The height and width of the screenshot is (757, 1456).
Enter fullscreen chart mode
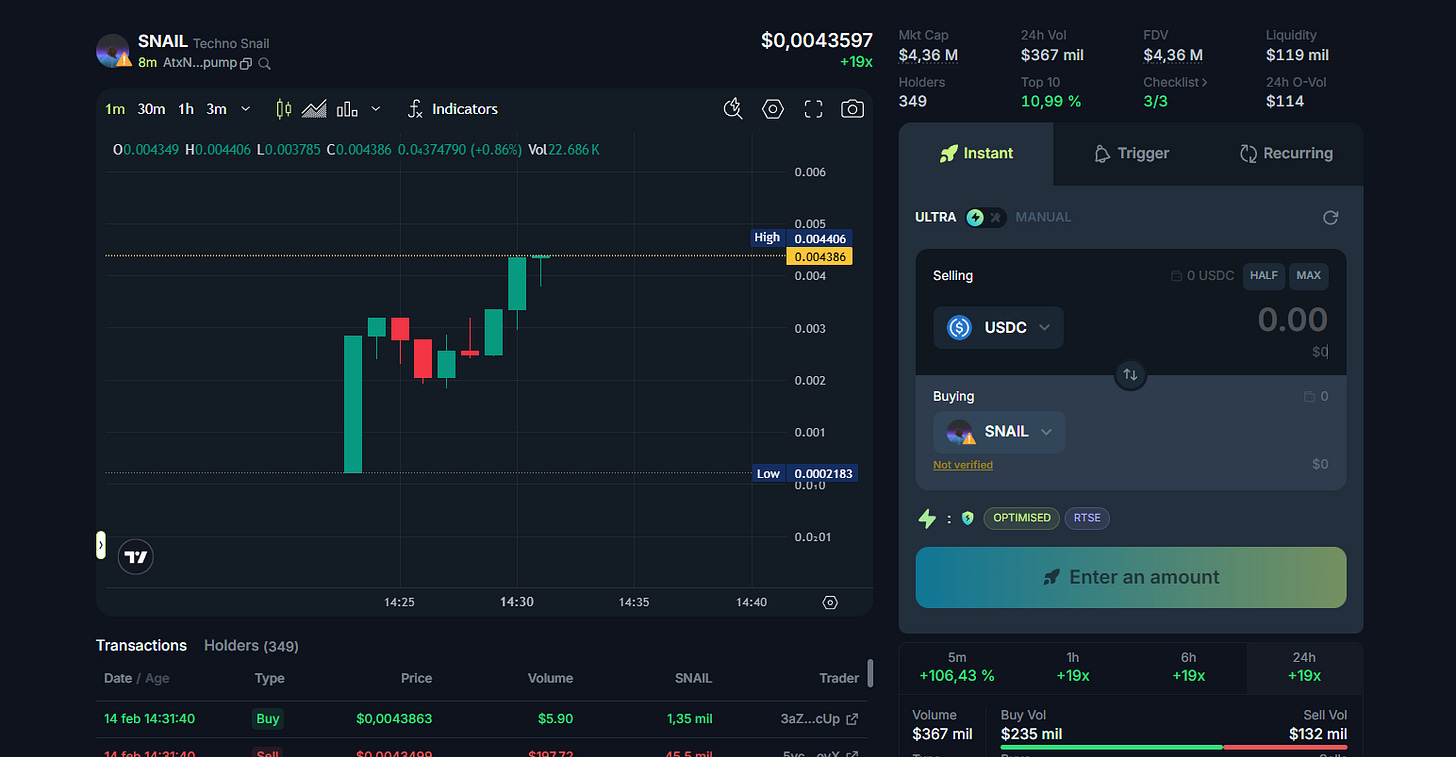[x=813, y=109]
